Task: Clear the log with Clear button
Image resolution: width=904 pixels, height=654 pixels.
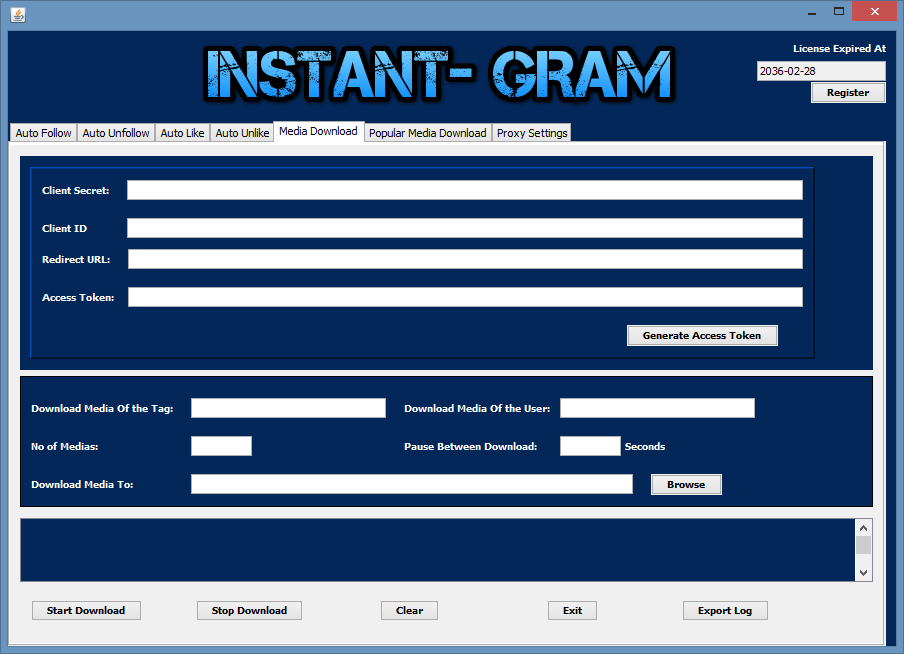Action: 409,610
